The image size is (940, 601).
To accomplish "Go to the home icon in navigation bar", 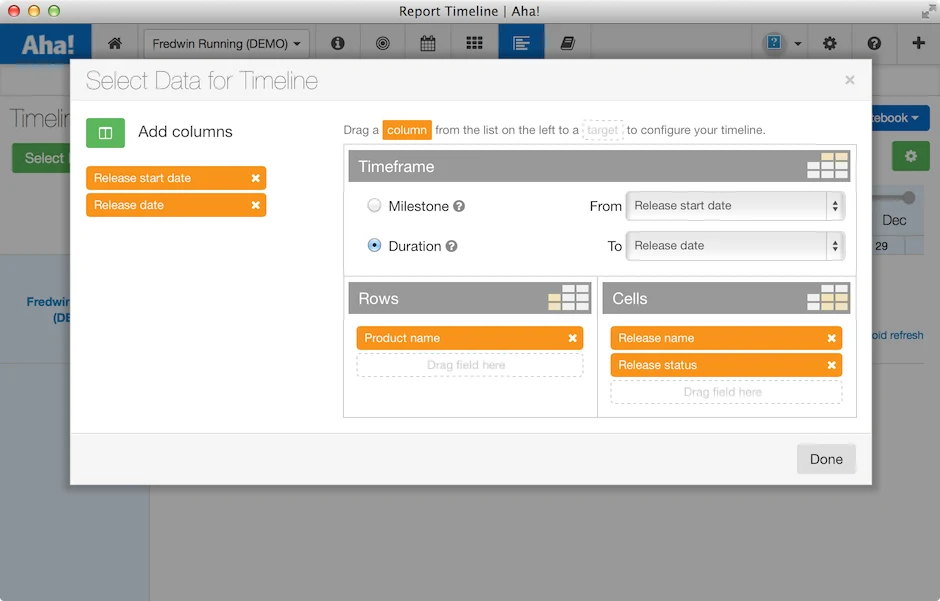I will pos(115,43).
